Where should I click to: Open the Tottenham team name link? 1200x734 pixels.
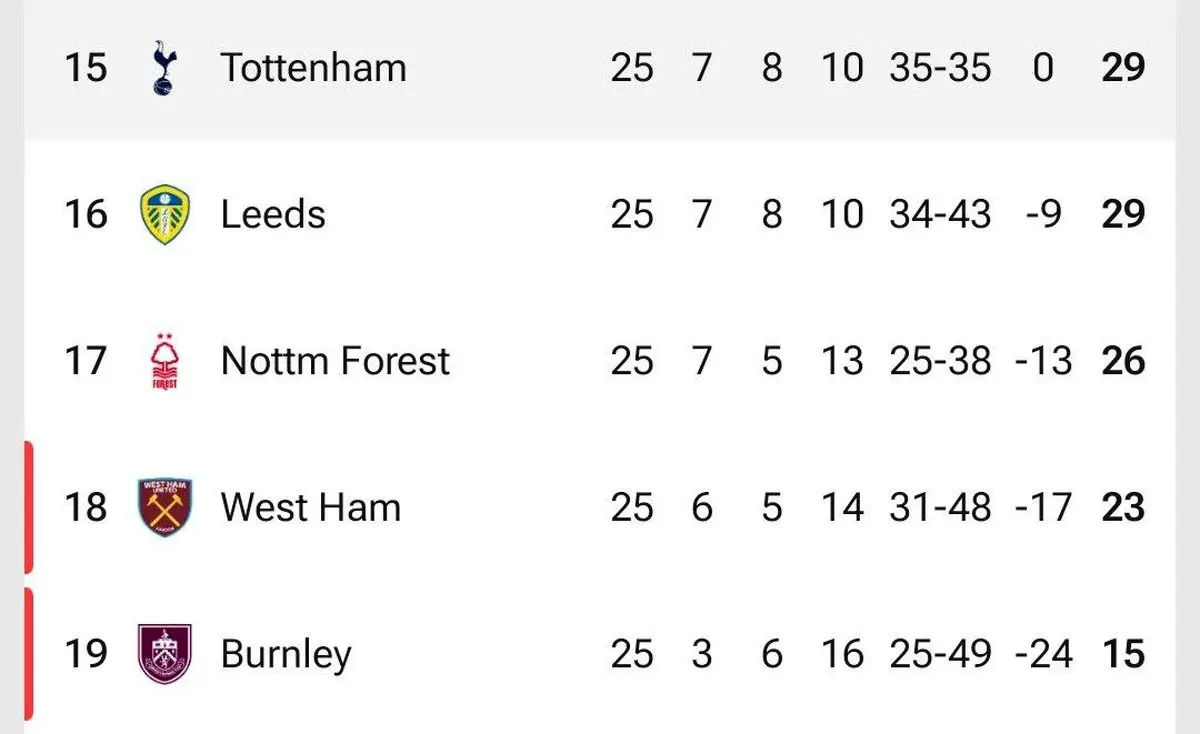(313, 68)
